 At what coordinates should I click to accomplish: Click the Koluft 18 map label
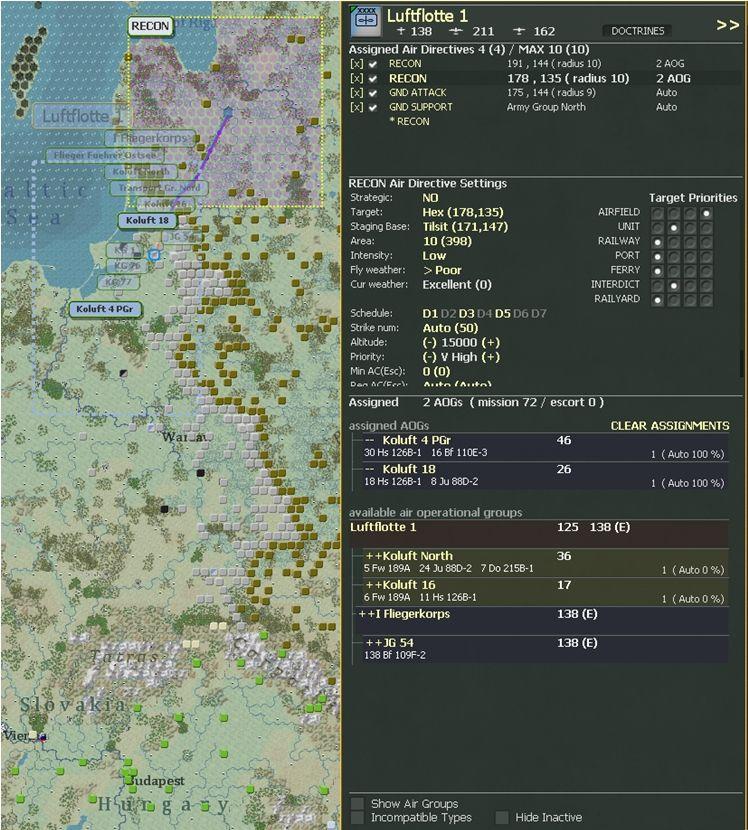point(147,220)
